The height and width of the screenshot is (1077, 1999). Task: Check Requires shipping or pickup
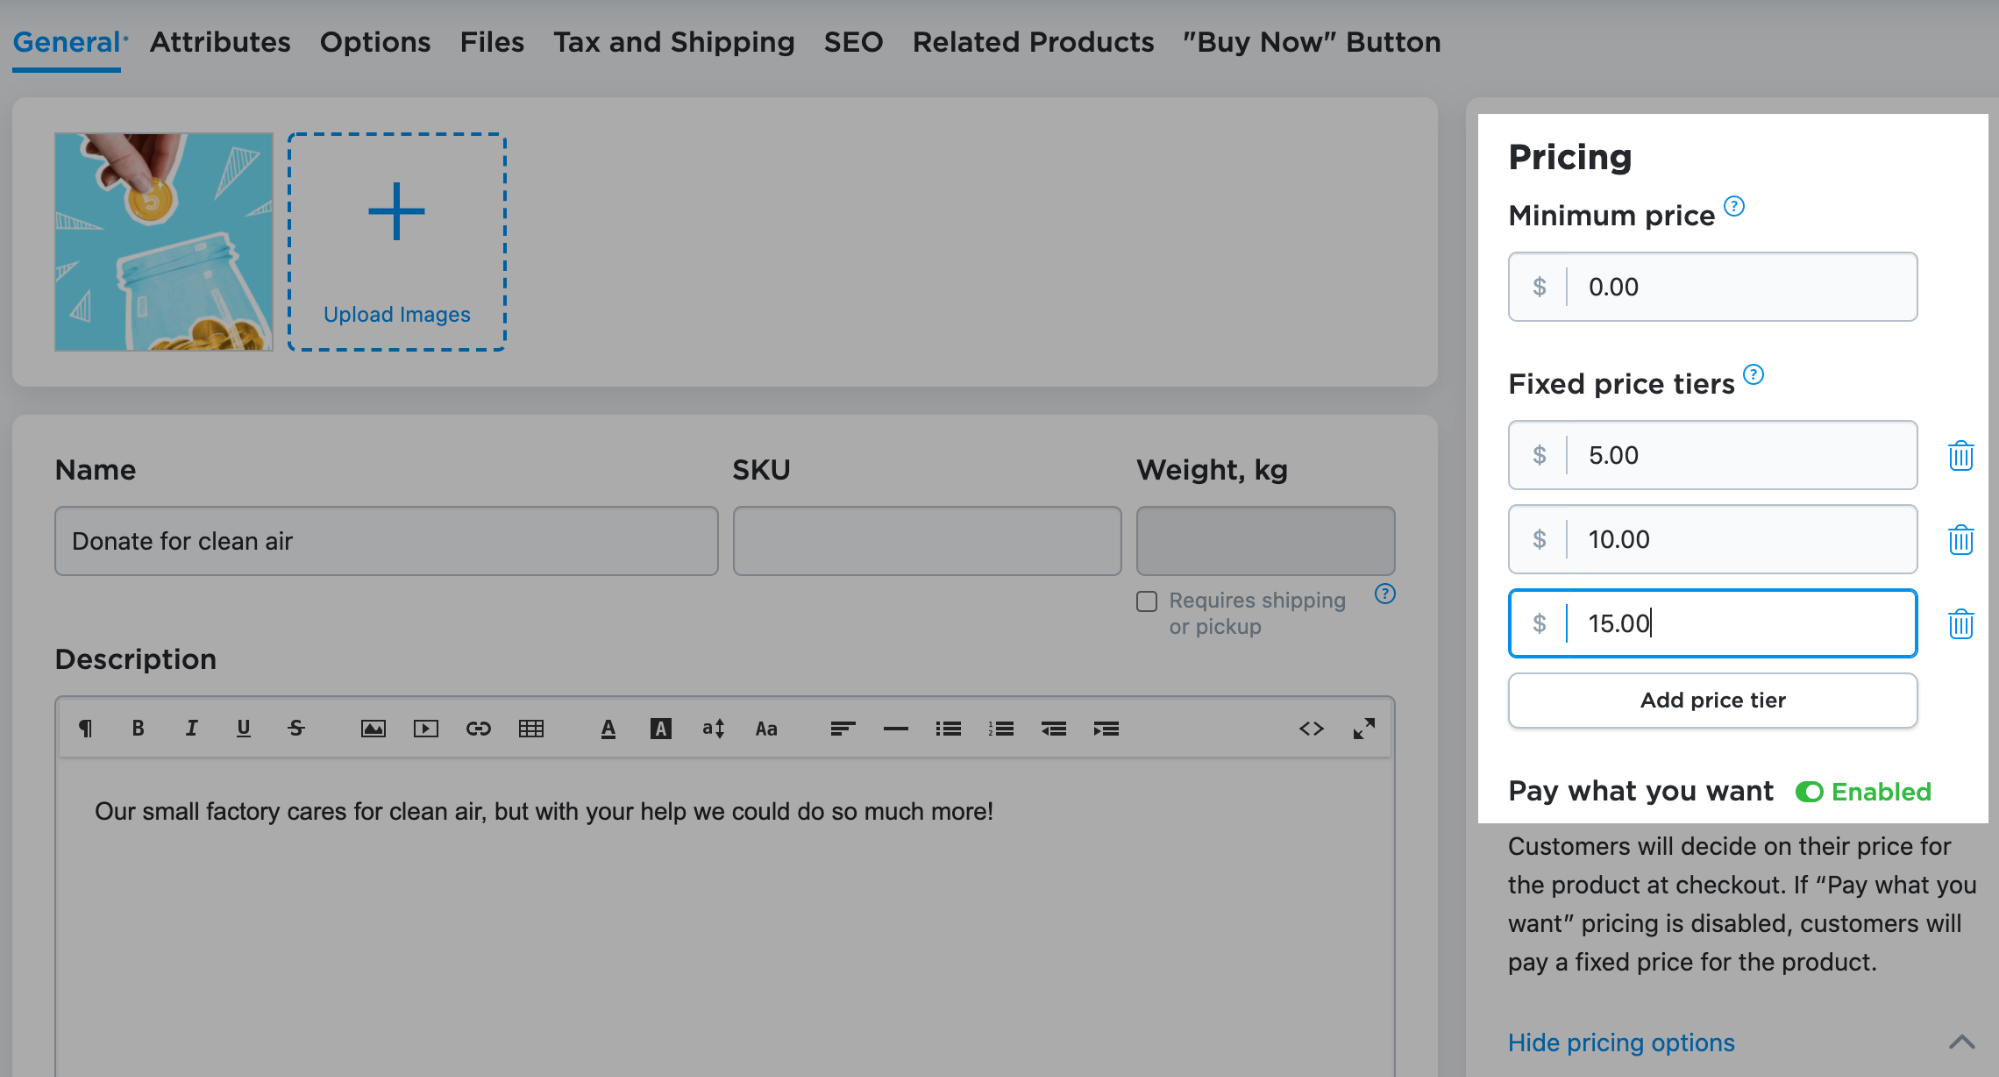pos(1147,601)
